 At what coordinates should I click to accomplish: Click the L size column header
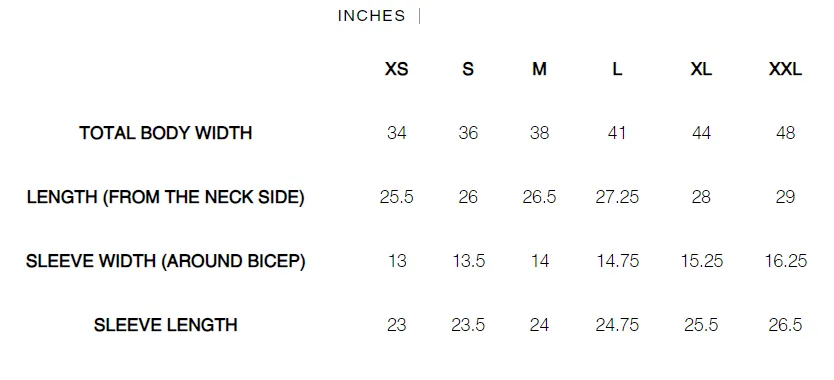tap(616, 69)
